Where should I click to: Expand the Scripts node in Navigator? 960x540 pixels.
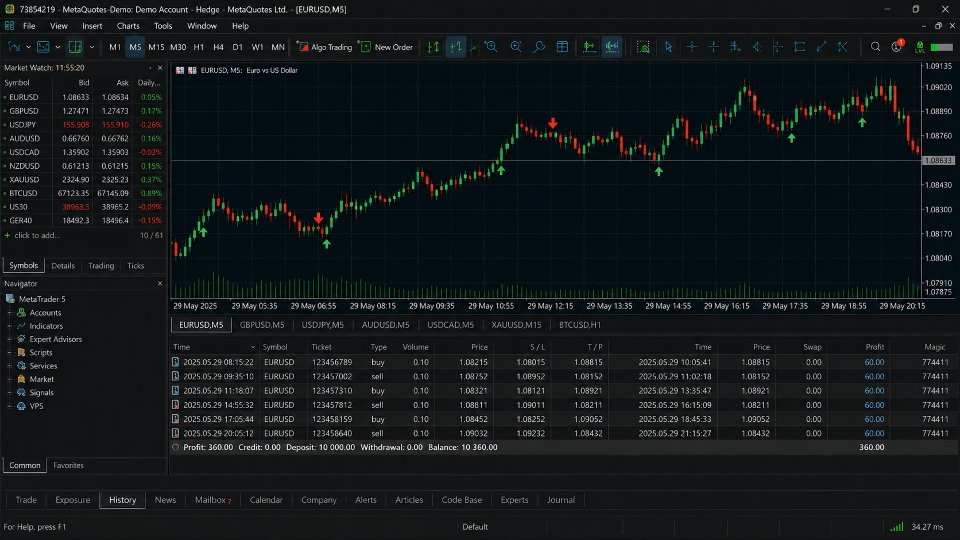[x=10, y=353]
